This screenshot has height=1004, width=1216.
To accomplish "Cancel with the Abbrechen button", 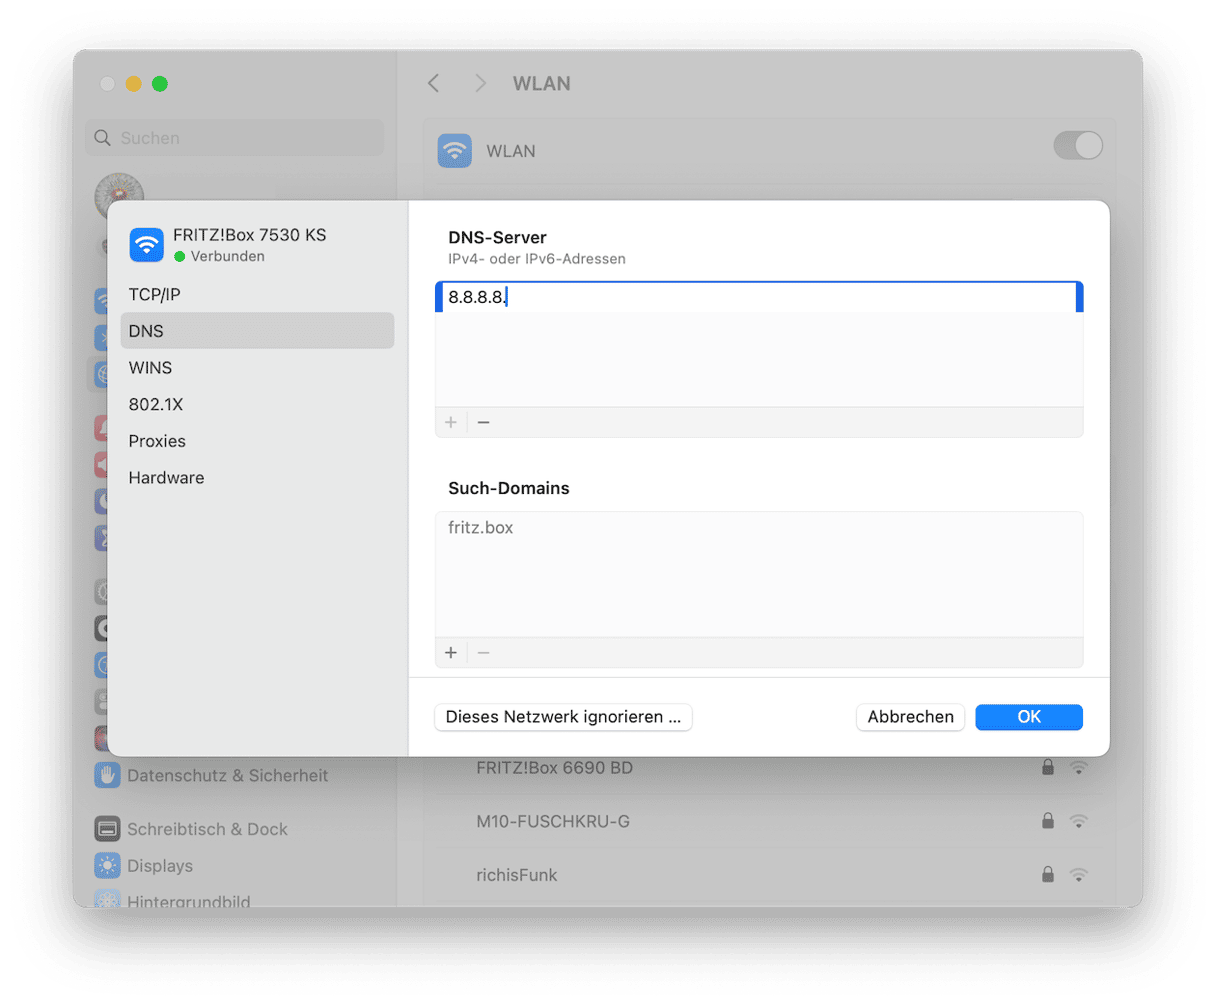I will point(910,717).
